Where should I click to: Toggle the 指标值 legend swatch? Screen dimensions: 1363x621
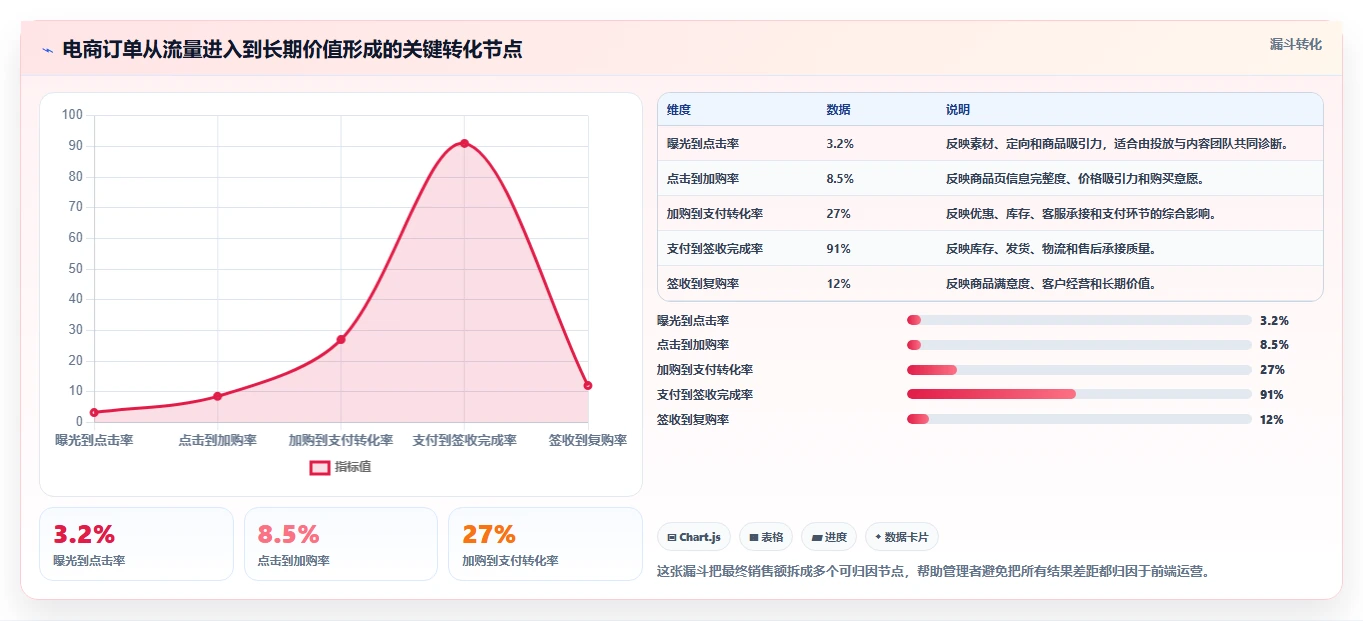coord(320,467)
